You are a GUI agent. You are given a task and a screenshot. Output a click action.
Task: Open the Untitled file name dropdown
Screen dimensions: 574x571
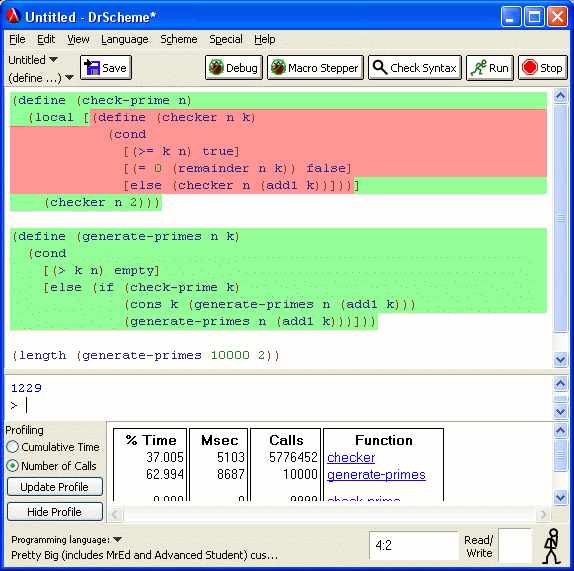33,60
